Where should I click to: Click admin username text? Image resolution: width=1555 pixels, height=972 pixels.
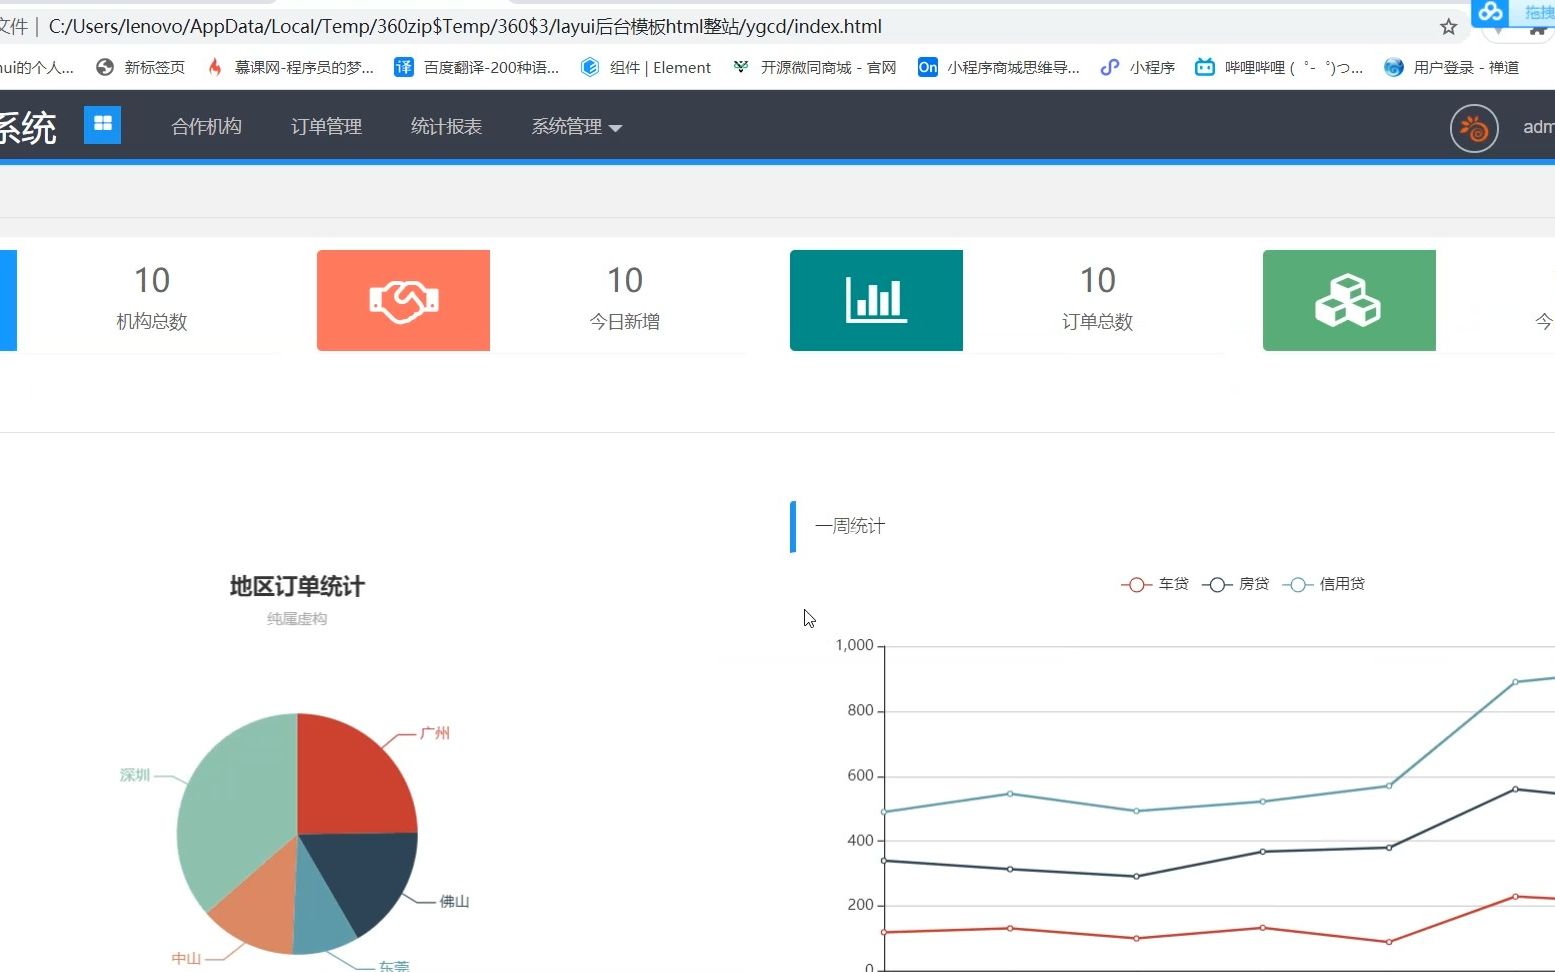click(1538, 127)
